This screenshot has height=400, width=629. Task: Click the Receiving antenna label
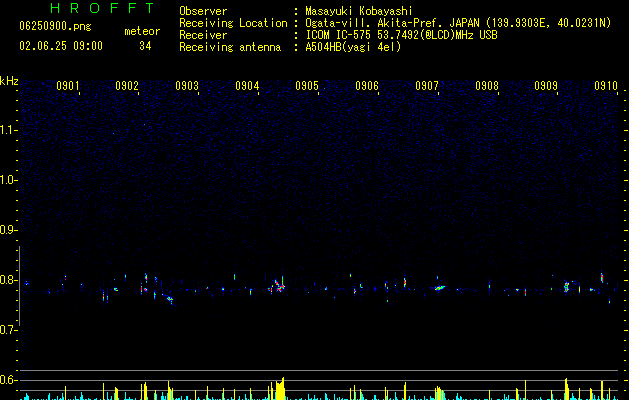(230, 47)
